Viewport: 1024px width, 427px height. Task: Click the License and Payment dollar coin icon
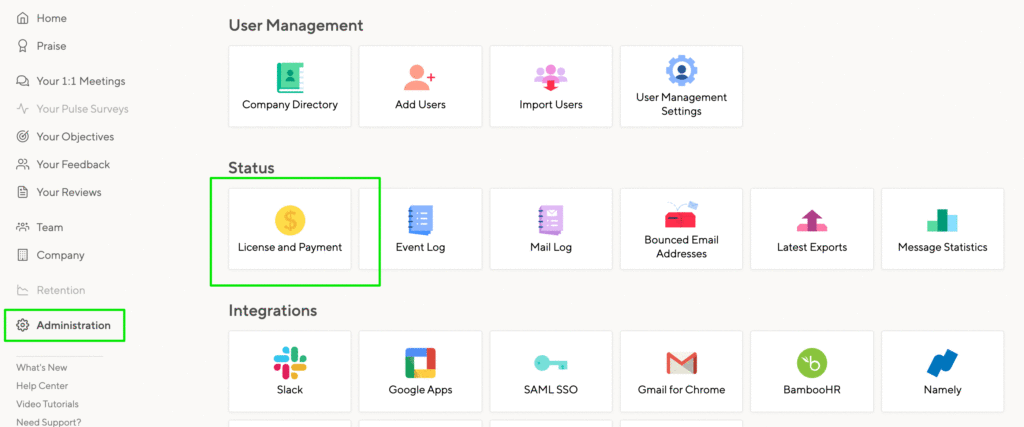[290, 220]
